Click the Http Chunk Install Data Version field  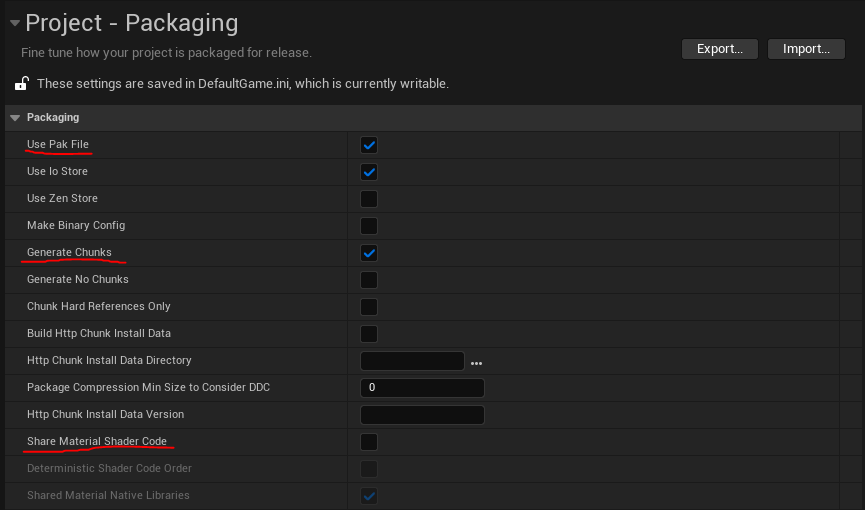(x=422, y=415)
